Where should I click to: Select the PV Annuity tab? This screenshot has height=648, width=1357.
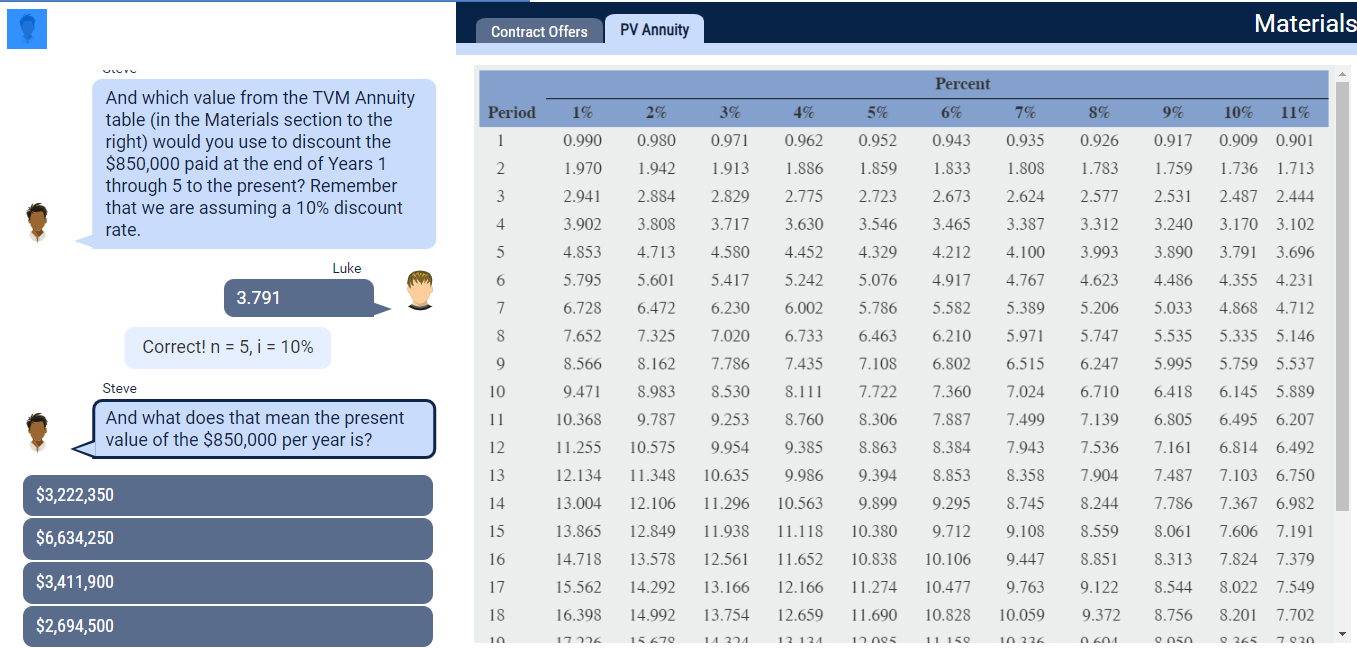[x=654, y=29]
